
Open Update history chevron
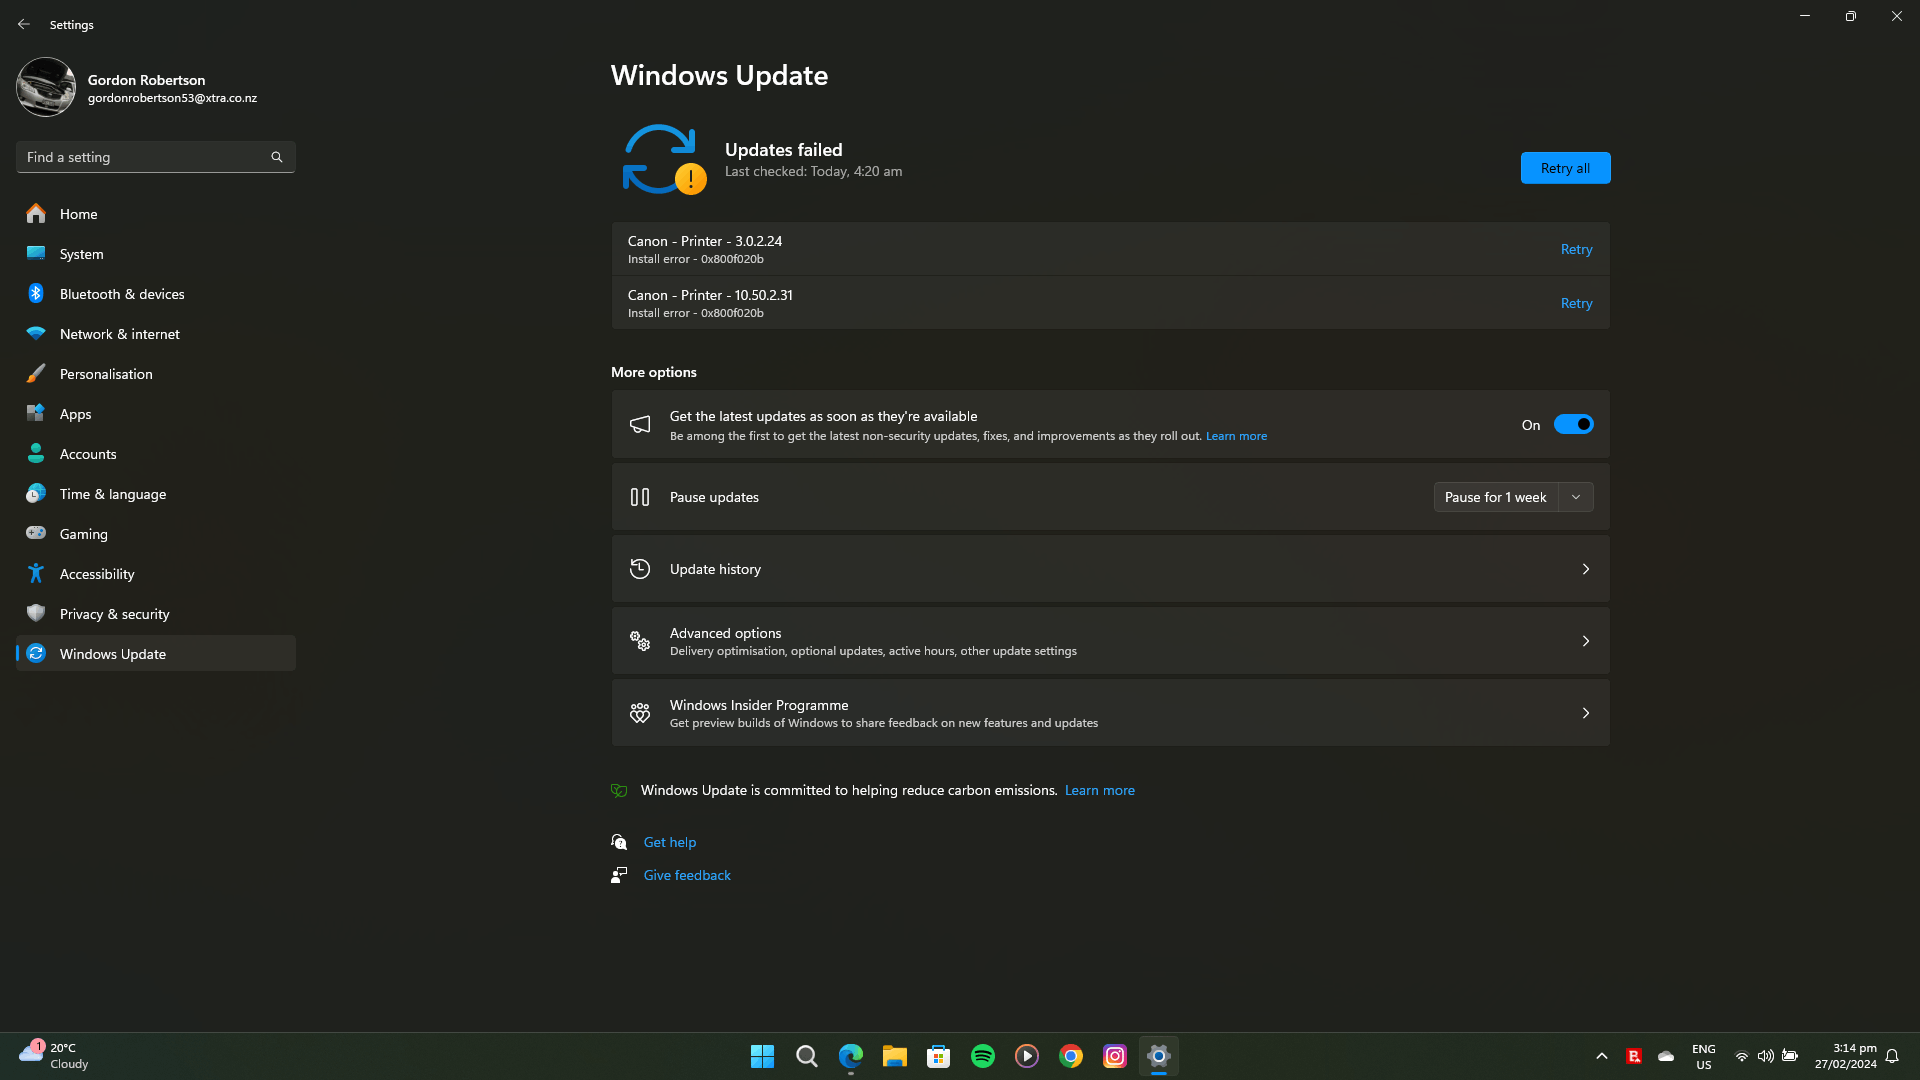[1586, 569]
